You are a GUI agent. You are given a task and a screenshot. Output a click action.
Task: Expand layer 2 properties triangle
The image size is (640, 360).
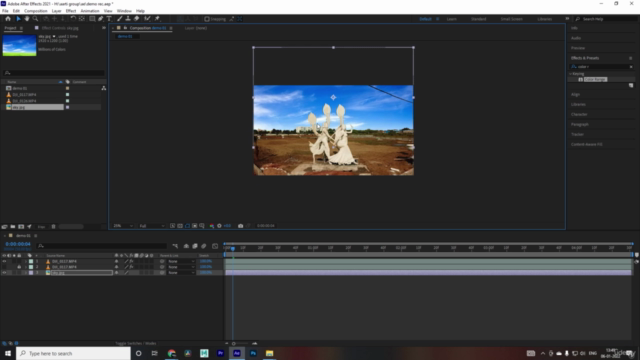pos(26,267)
